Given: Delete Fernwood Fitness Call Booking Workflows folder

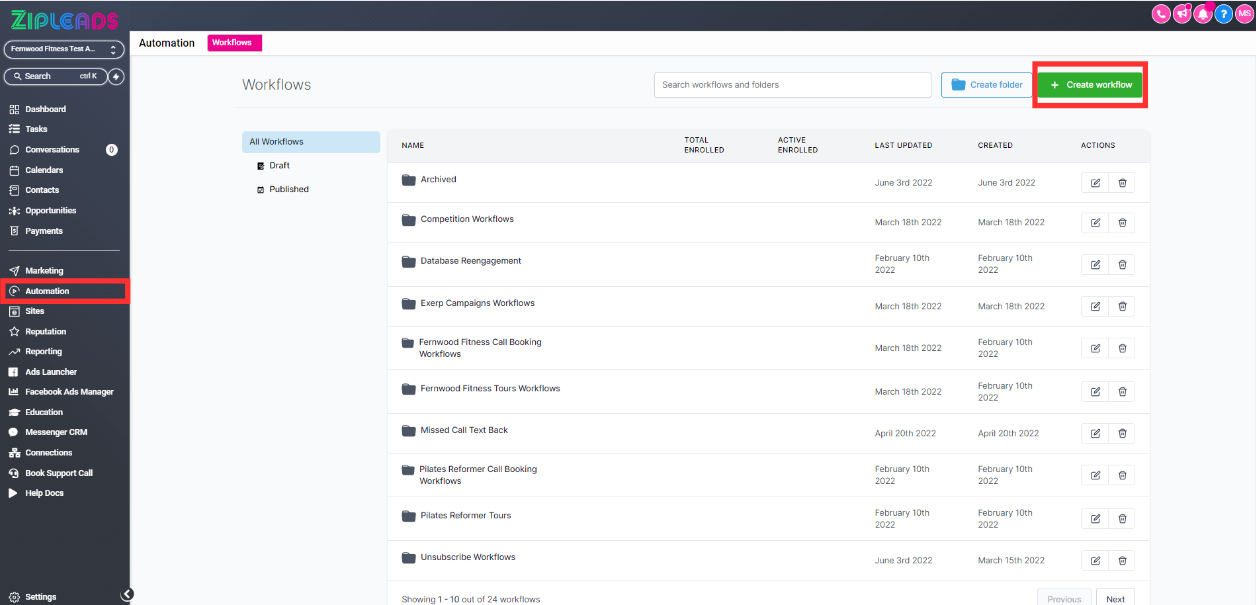Looking at the screenshot, I should (x=1122, y=348).
